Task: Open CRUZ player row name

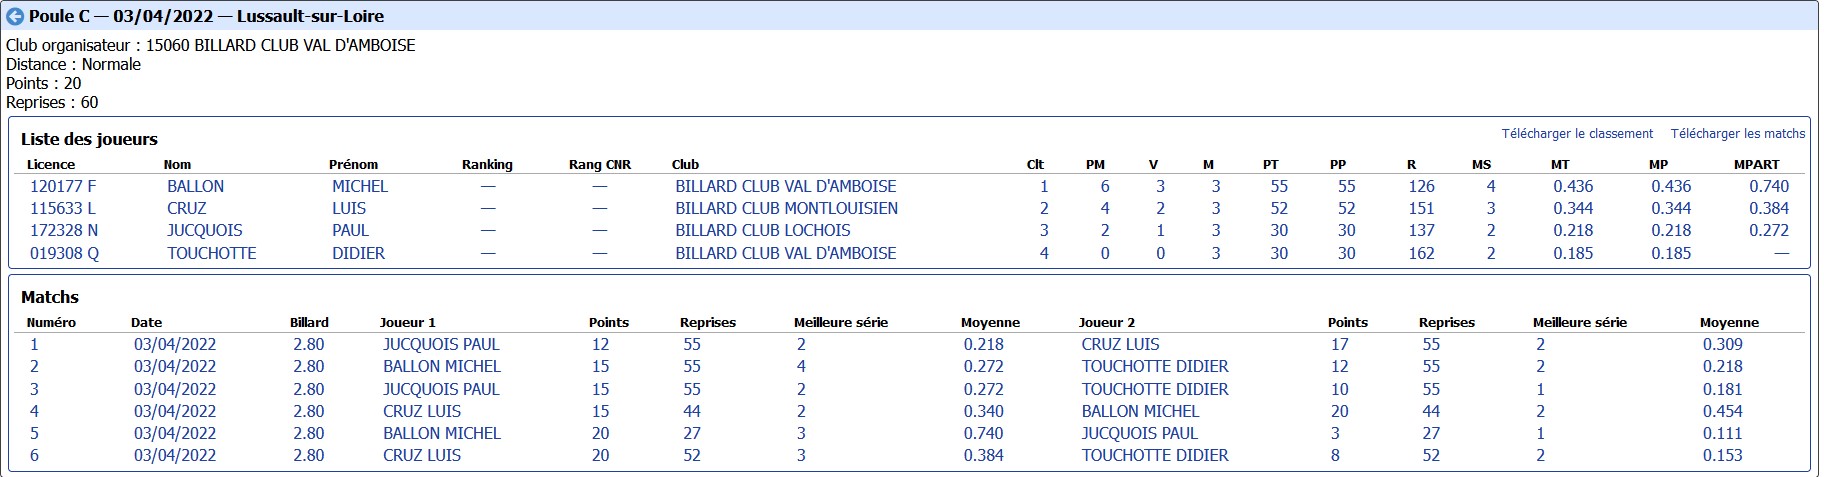Action: point(186,209)
